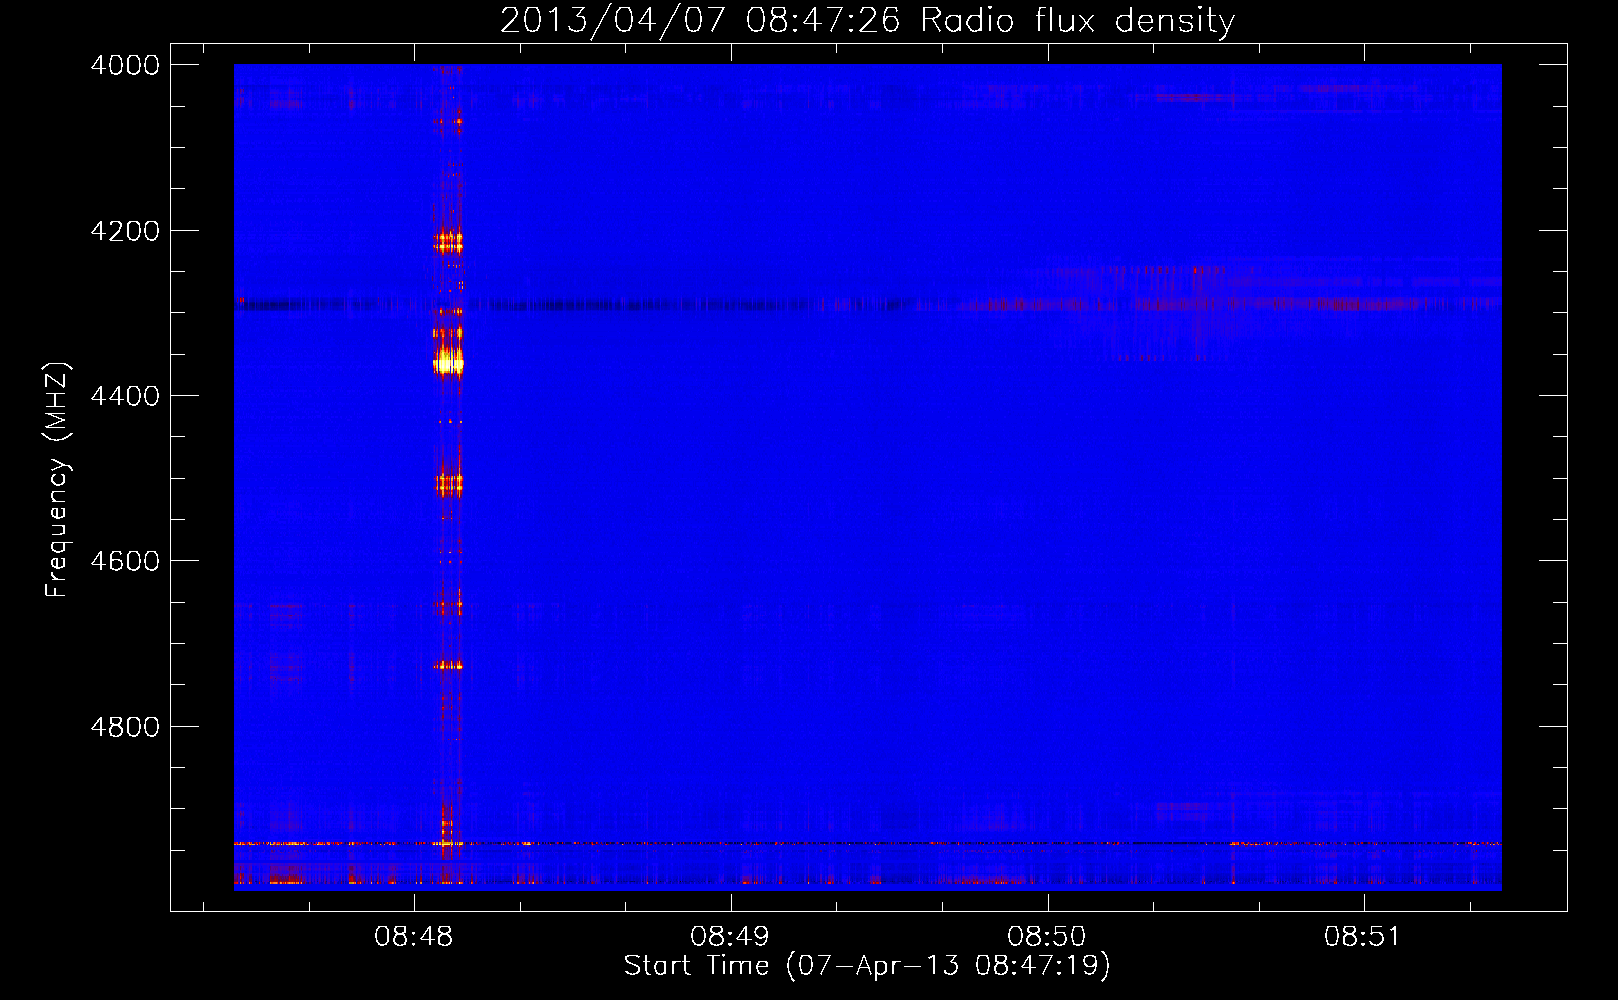This screenshot has width=1618, height=1000.
Task: Click the 08:48 time tick label
Action: click(414, 937)
